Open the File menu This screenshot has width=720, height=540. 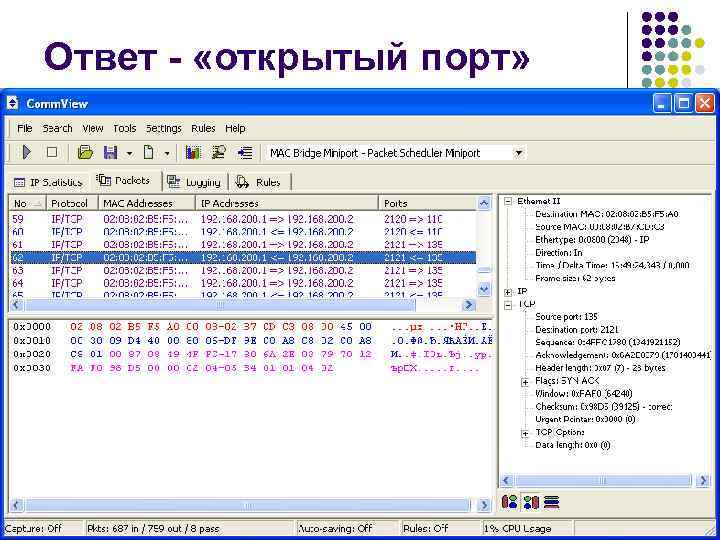coord(25,129)
